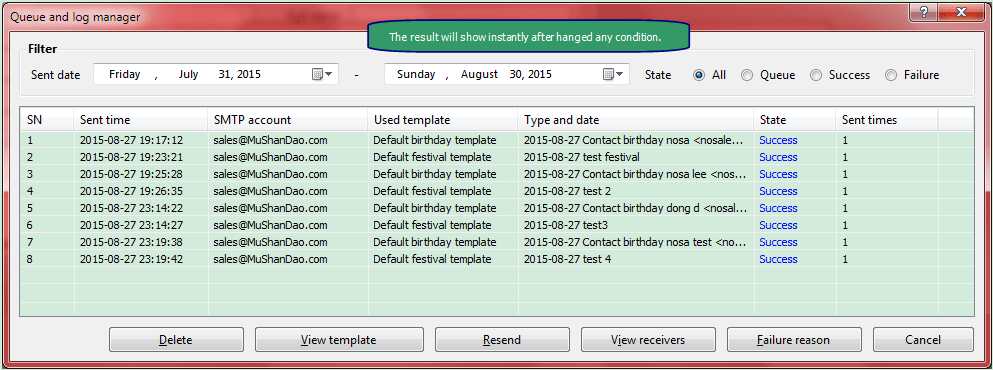Click Default festival template in row 2

pos(432,157)
